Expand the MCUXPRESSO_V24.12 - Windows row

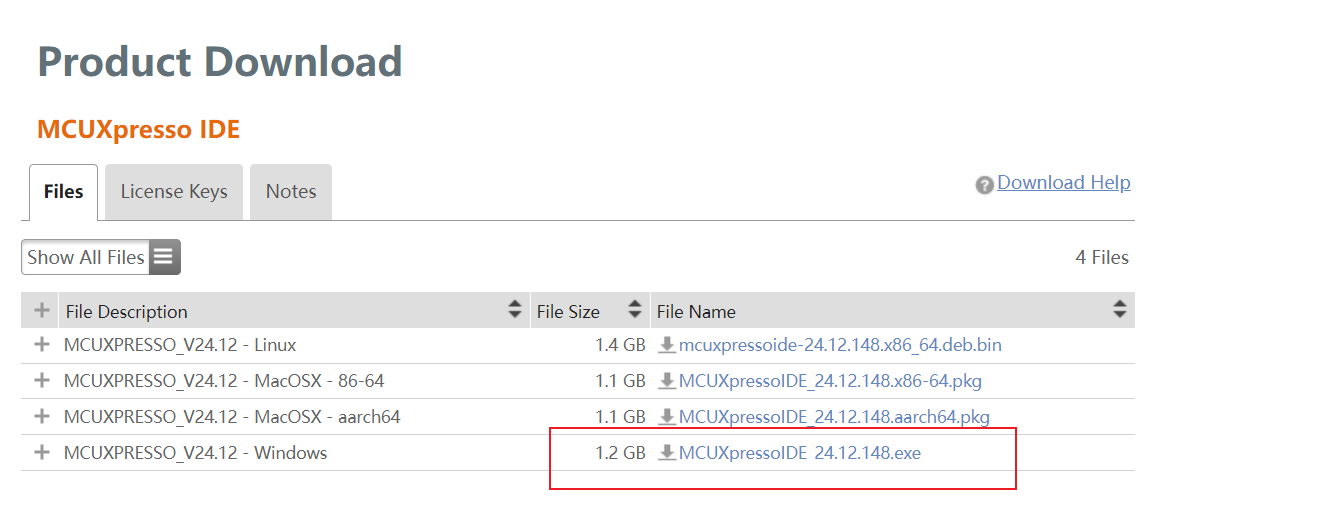click(42, 453)
